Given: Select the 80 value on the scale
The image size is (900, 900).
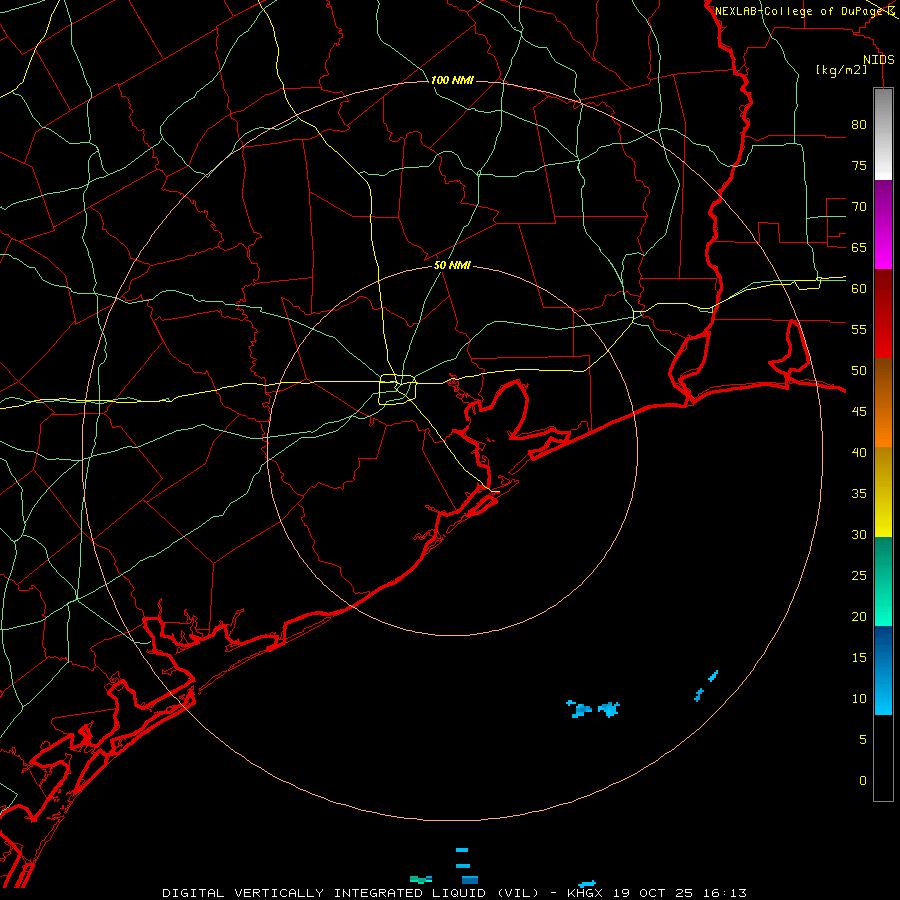Looking at the screenshot, I should tap(859, 125).
